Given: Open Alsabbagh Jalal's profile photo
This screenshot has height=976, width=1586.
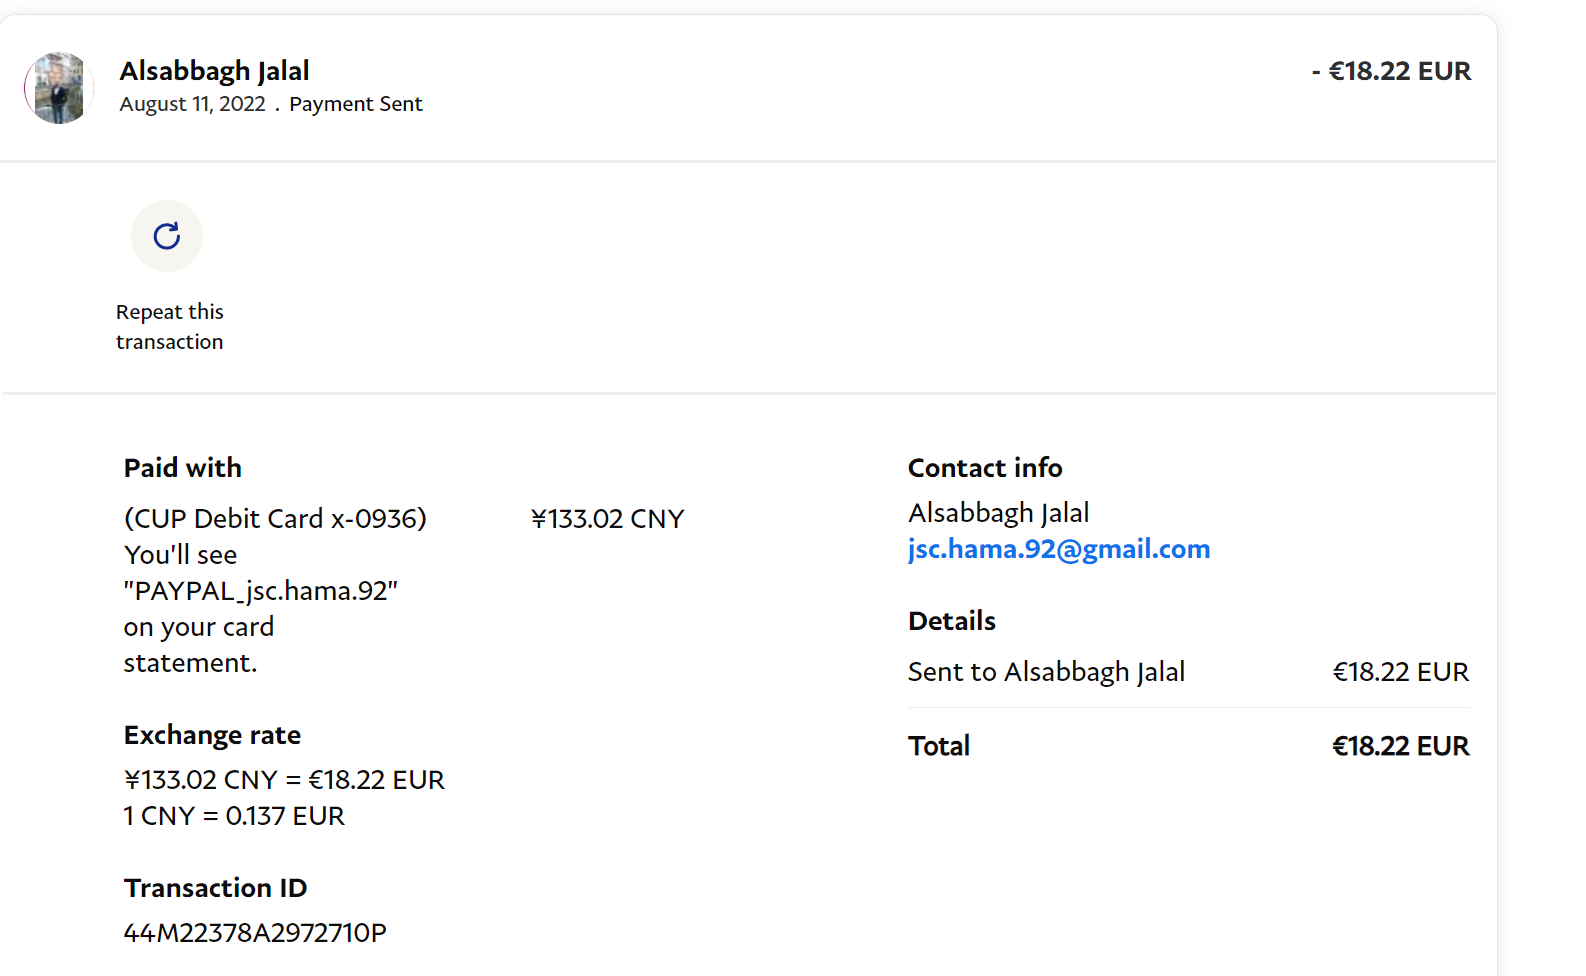Looking at the screenshot, I should coord(59,88).
